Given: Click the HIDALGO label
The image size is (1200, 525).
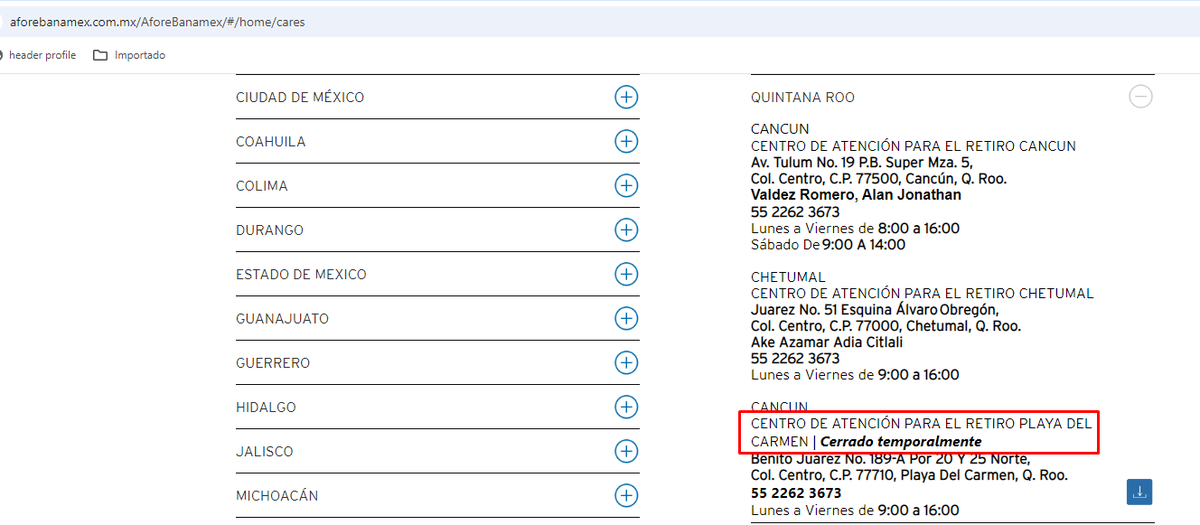Looking at the screenshot, I should coord(266,407).
